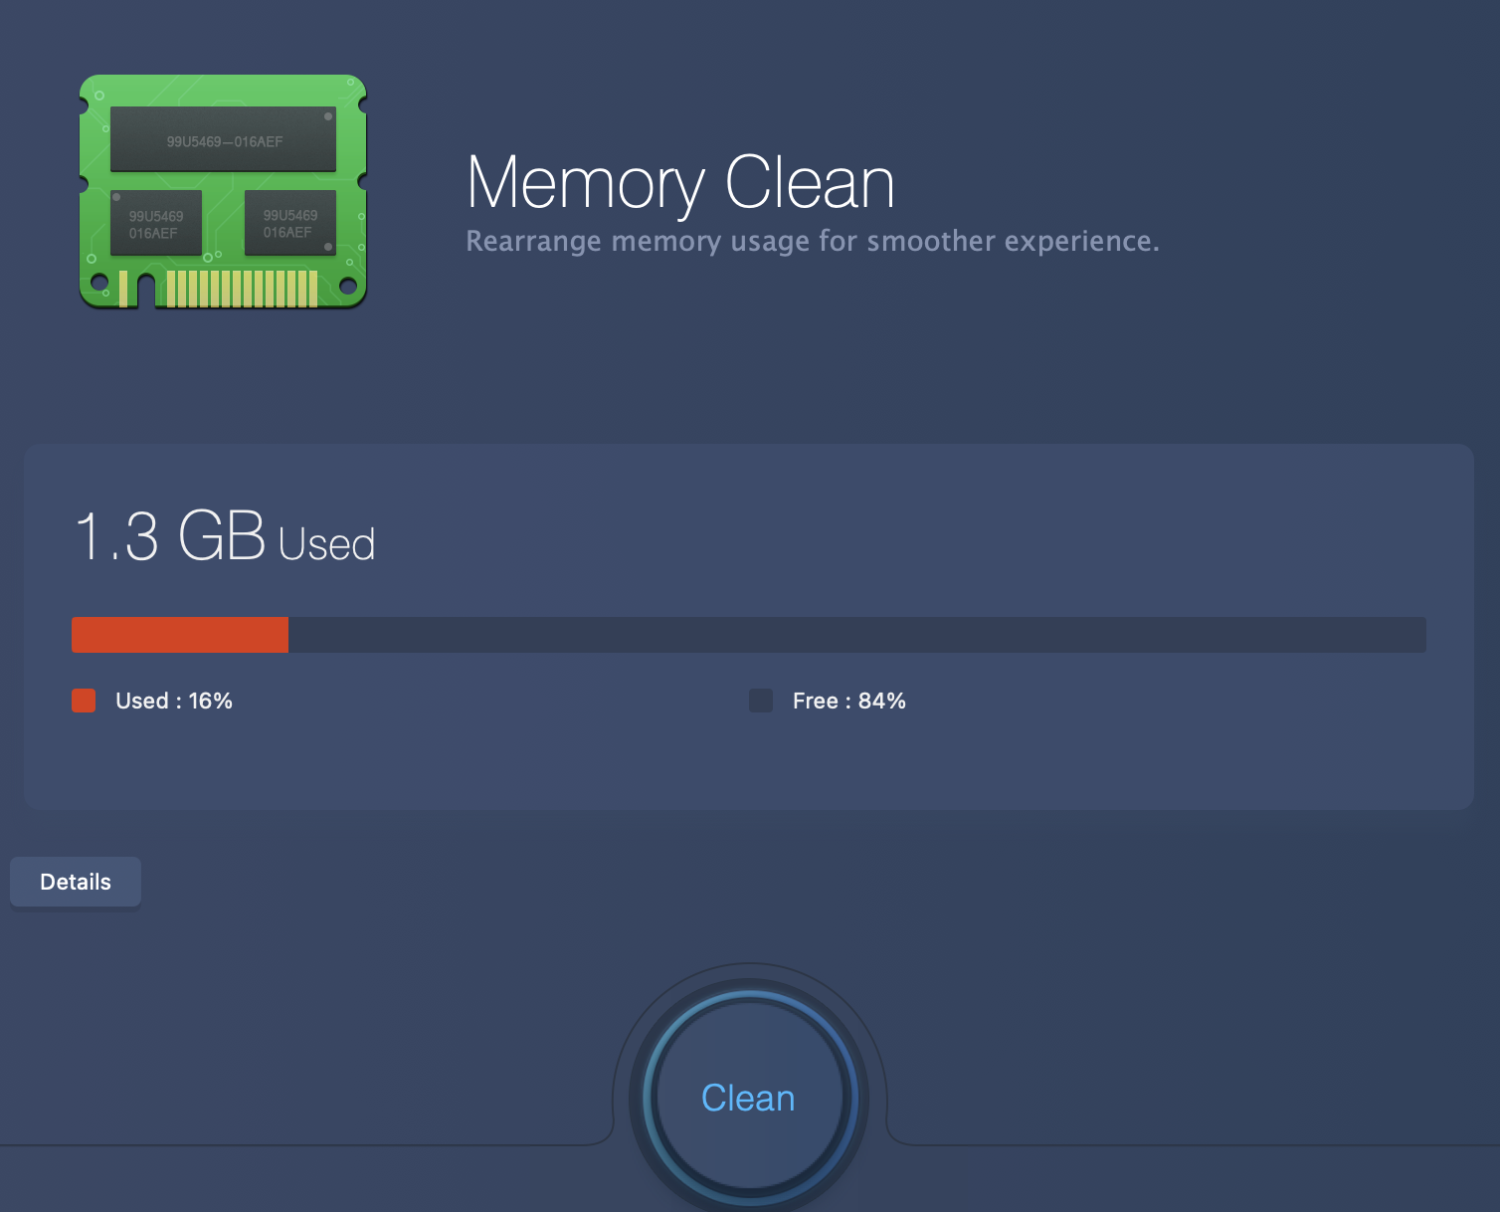Click the Memory Clean title
The image size is (1500, 1212).
[680, 184]
